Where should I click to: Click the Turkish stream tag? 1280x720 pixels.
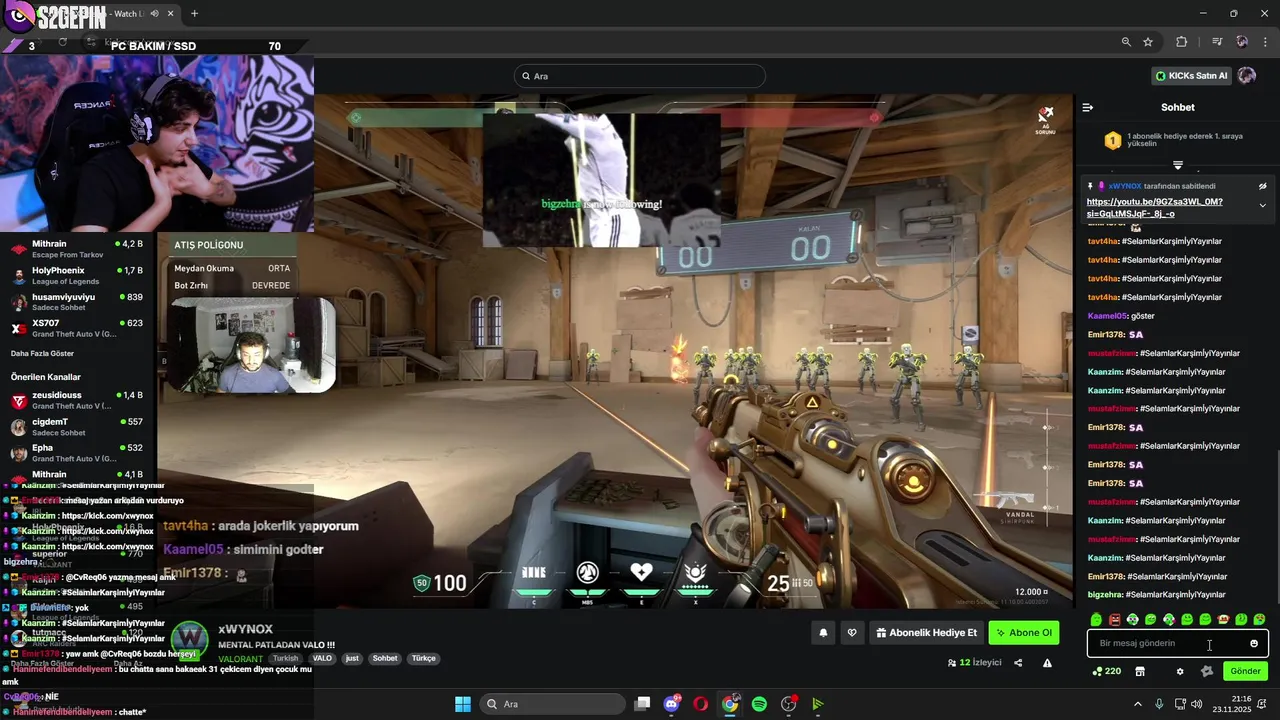[286, 659]
